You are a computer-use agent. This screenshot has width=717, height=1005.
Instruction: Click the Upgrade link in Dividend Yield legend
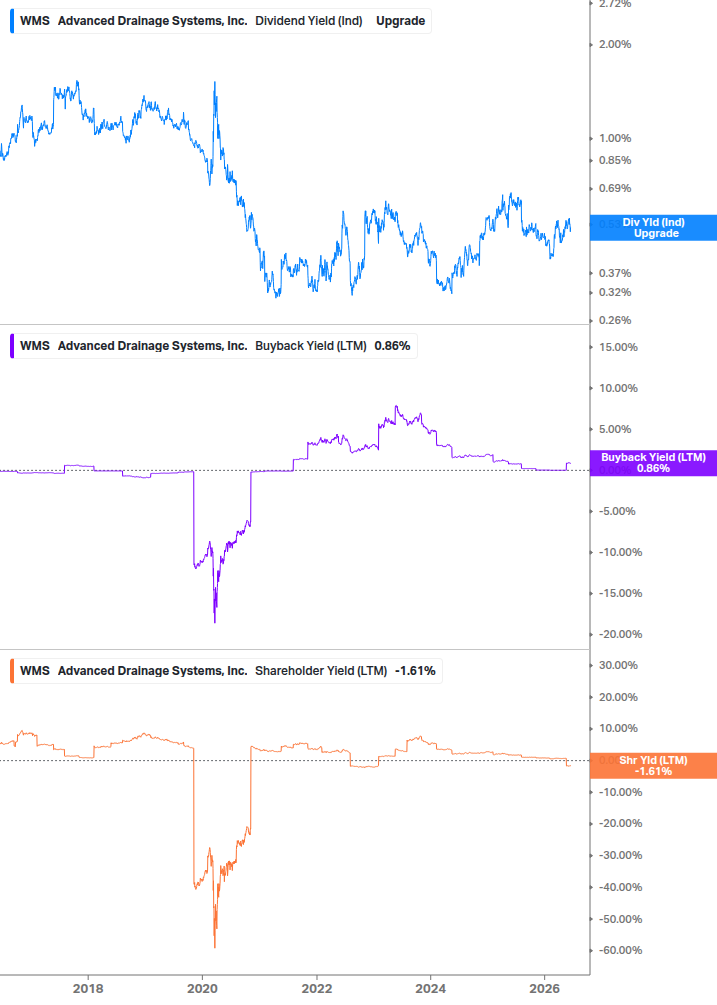pos(400,21)
